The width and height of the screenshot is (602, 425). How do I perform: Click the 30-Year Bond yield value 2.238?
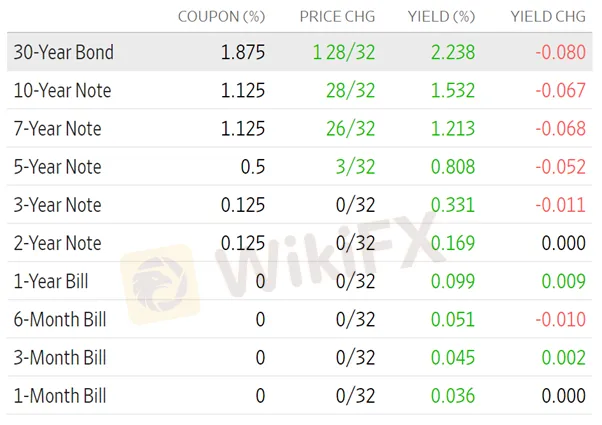point(453,52)
